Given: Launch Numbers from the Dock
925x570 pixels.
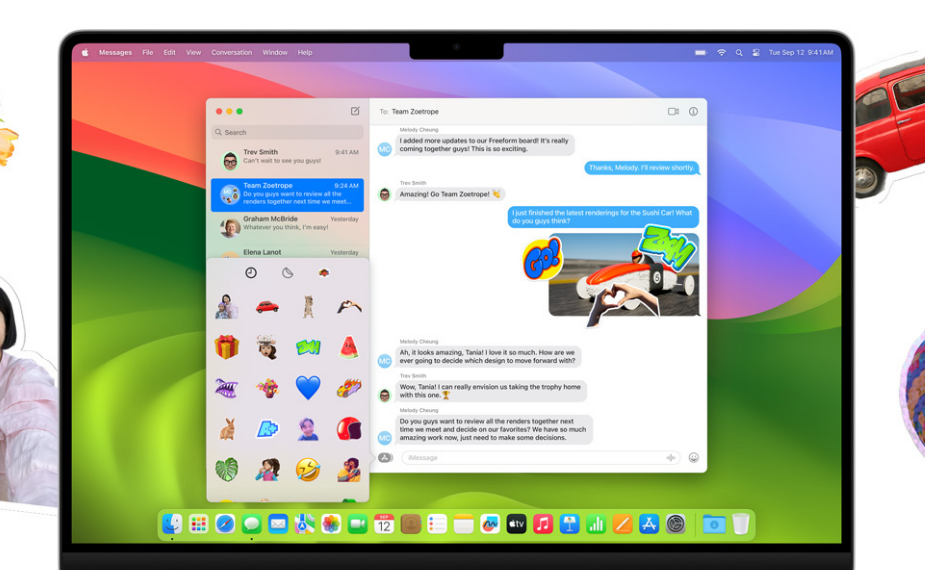Looking at the screenshot, I should 596,523.
